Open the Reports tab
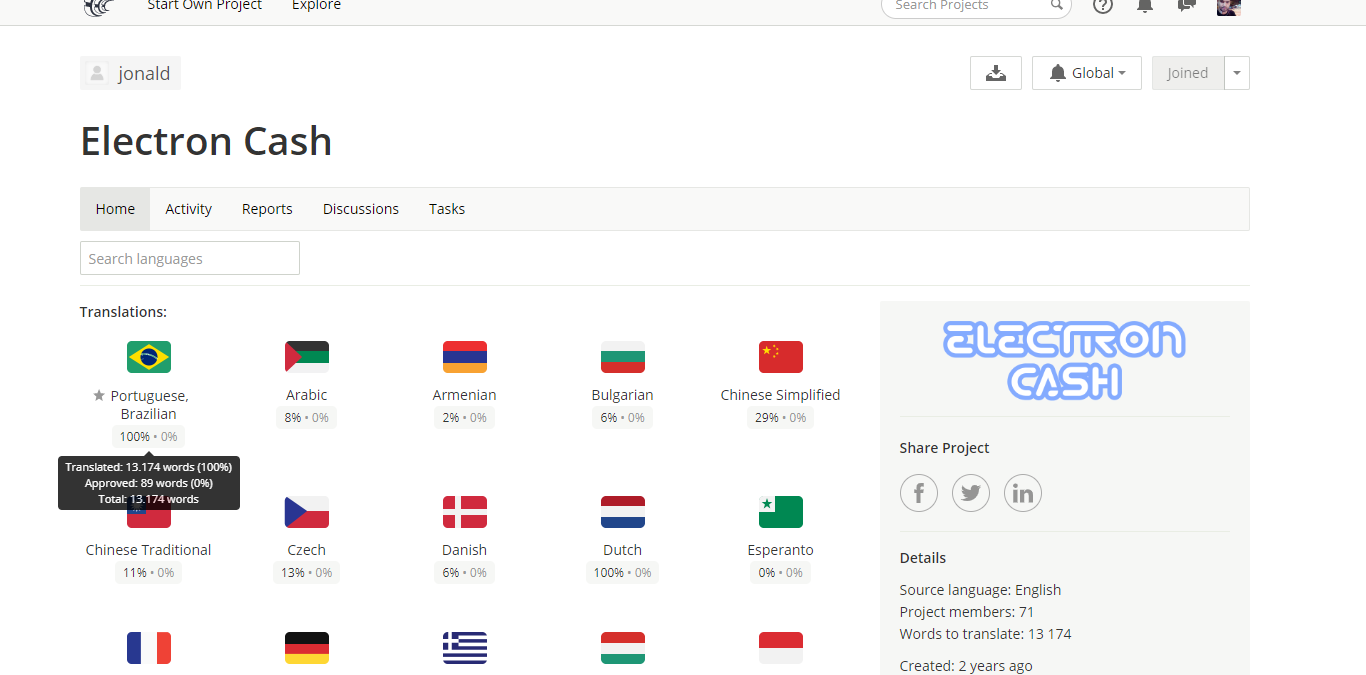 click(x=267, y=209)
